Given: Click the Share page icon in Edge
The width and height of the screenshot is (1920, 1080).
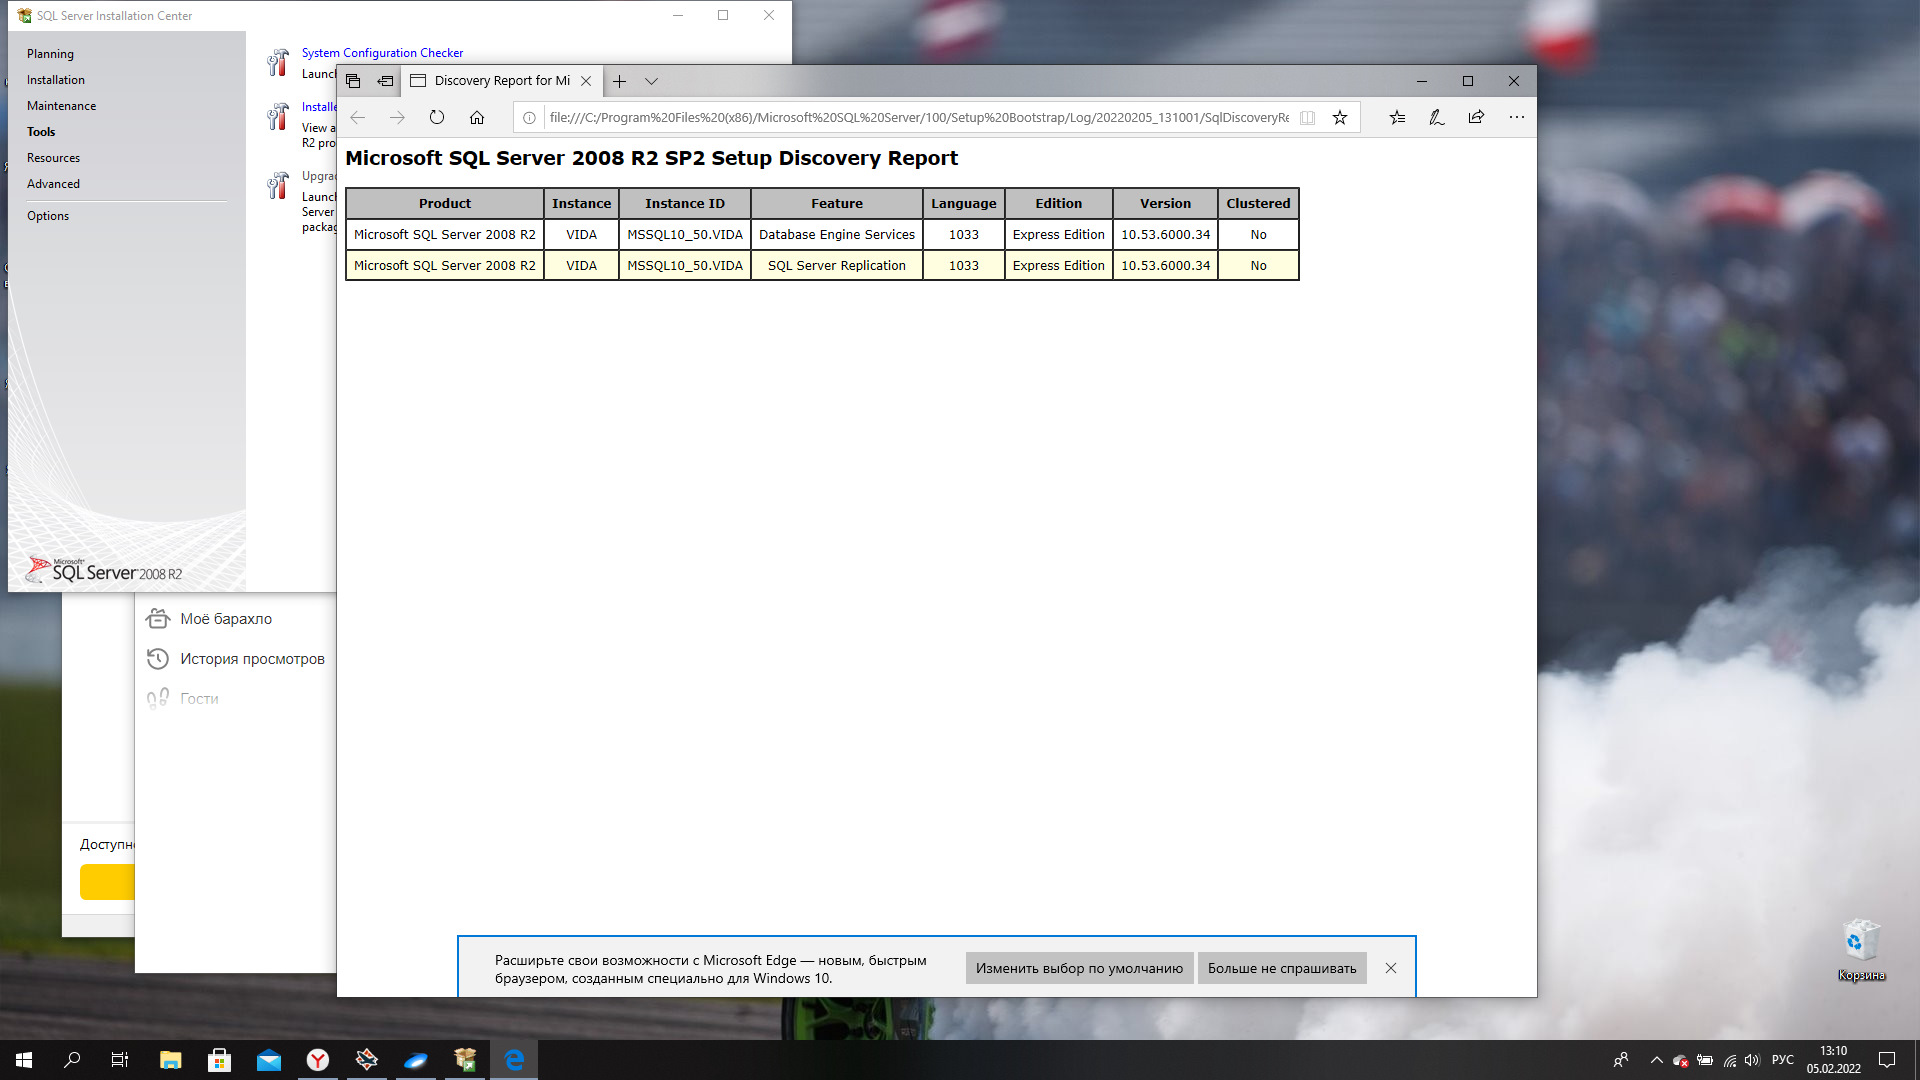Looking at the screenshot, I should click(1476, 118).
